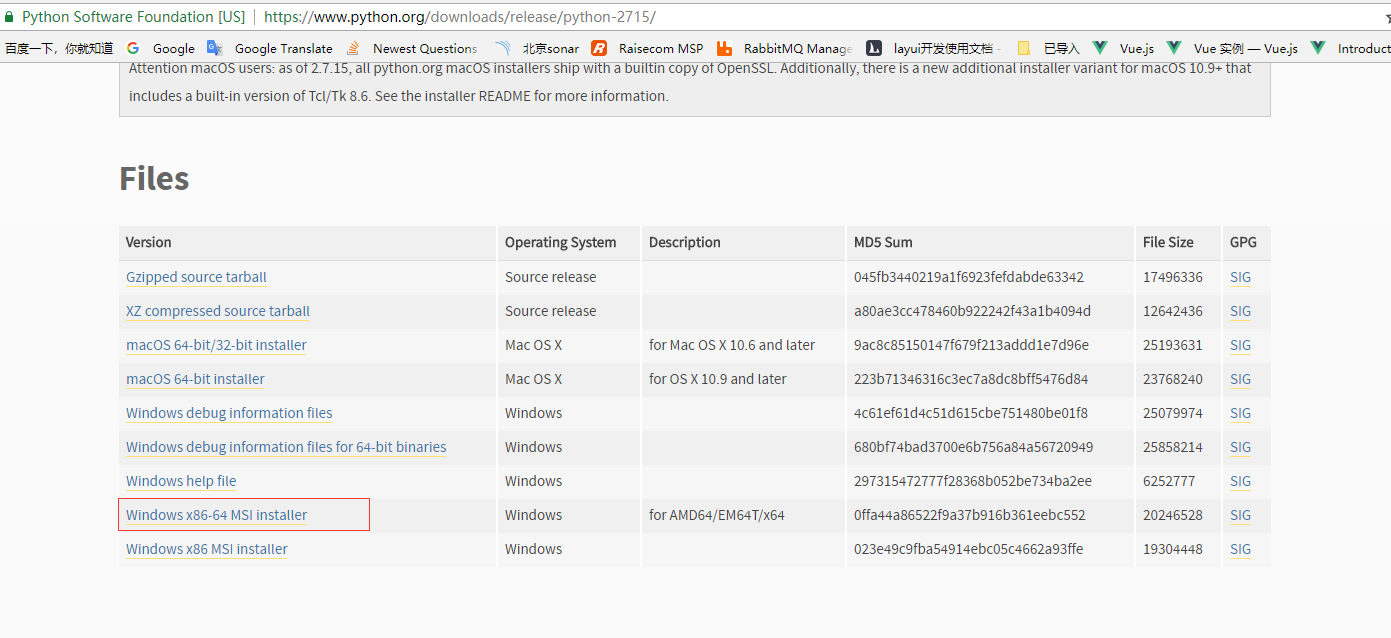
Task: Click the Introduction bookmark Vue icon
Action: (x=1318, y=48)
